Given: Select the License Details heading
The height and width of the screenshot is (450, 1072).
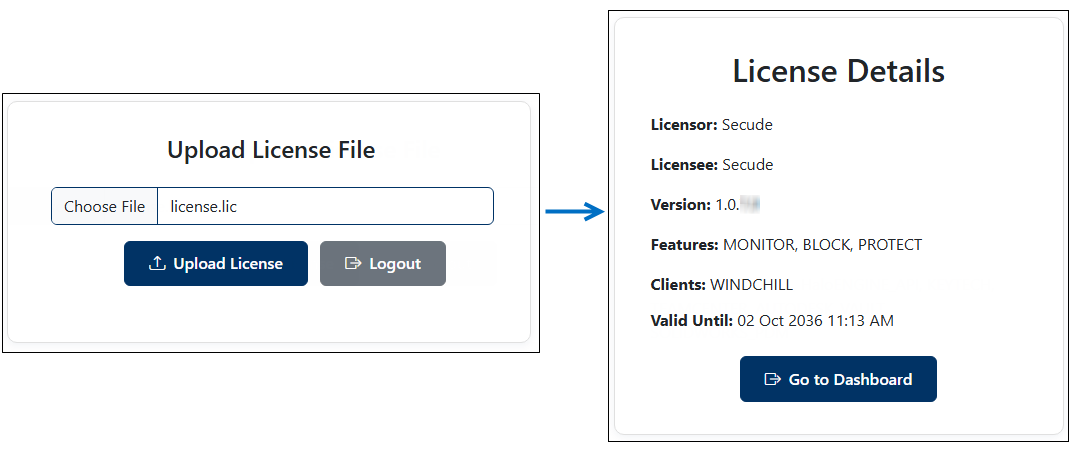Looking at the screenshot, I should tap(839, 72).
